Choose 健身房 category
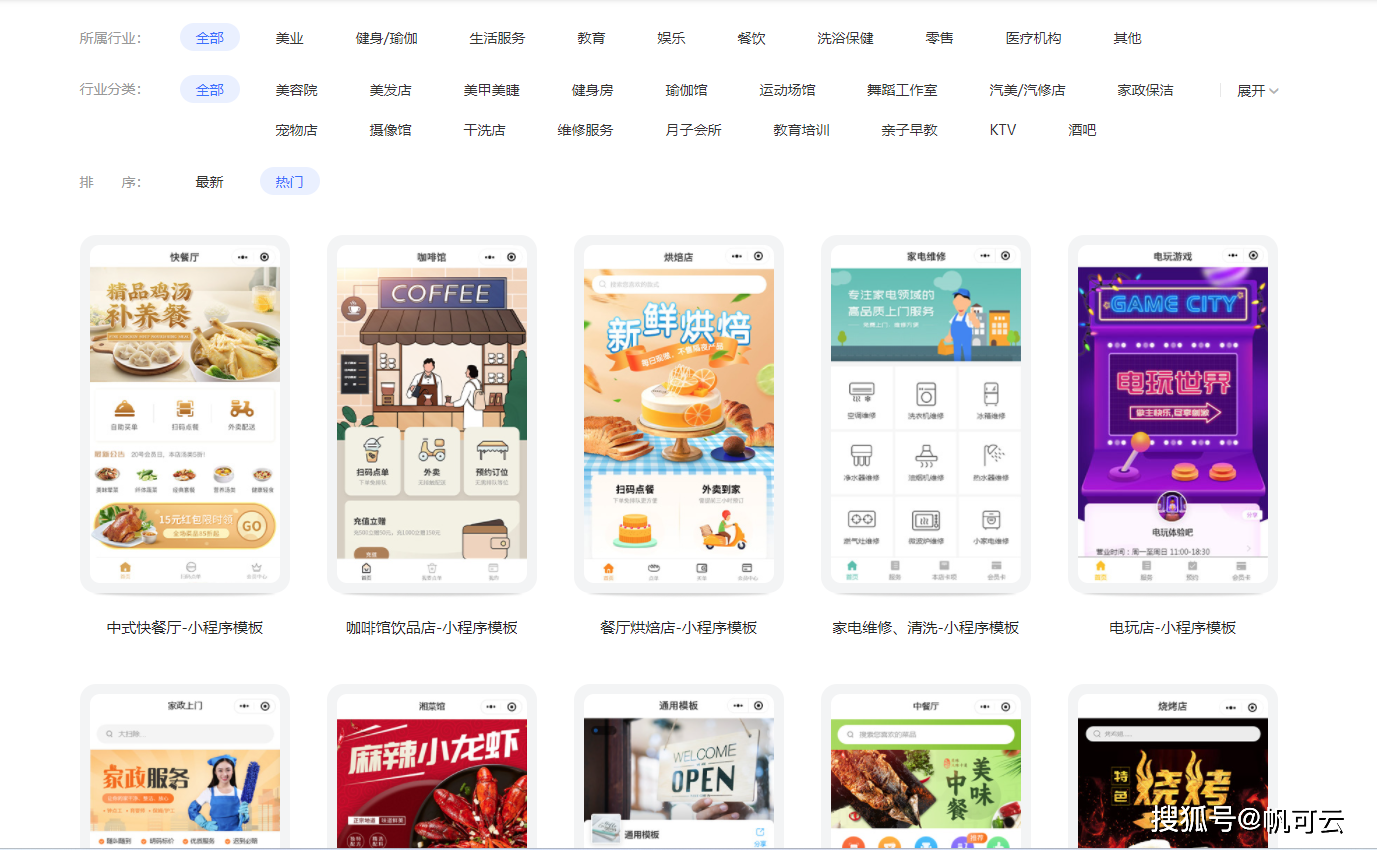Screen dimensions: 1377x850 [x=592, y=90]
